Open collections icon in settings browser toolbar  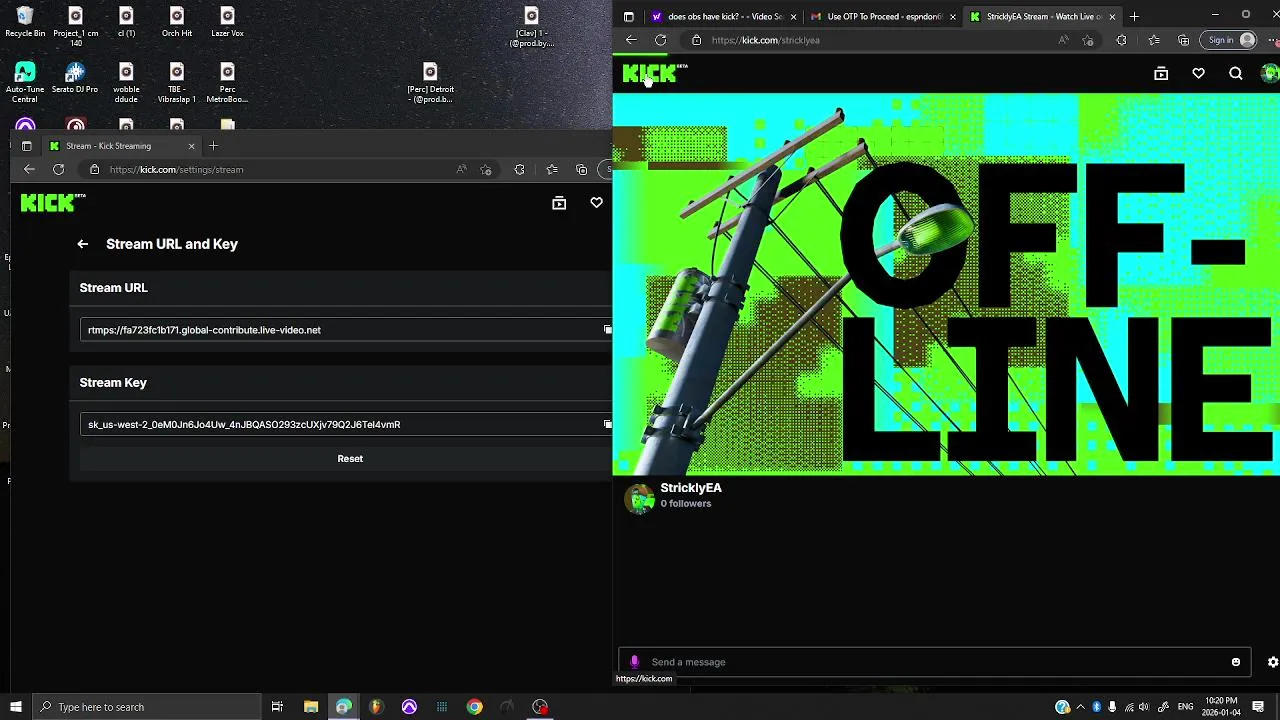[582, 170]
